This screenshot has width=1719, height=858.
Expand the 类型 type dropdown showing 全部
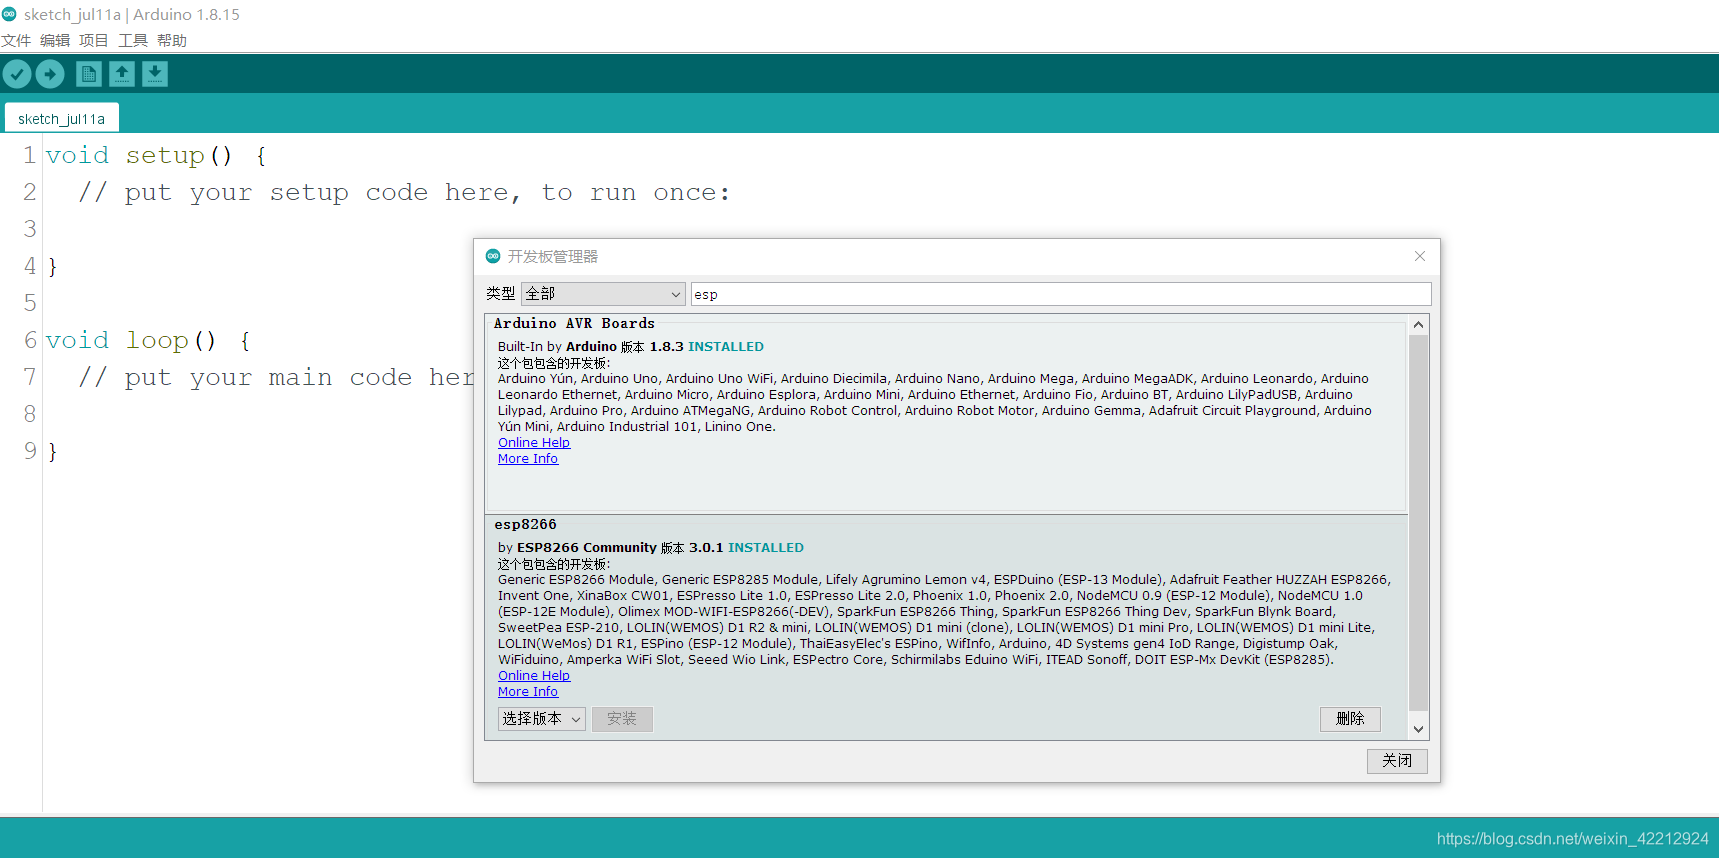point(603,294)
